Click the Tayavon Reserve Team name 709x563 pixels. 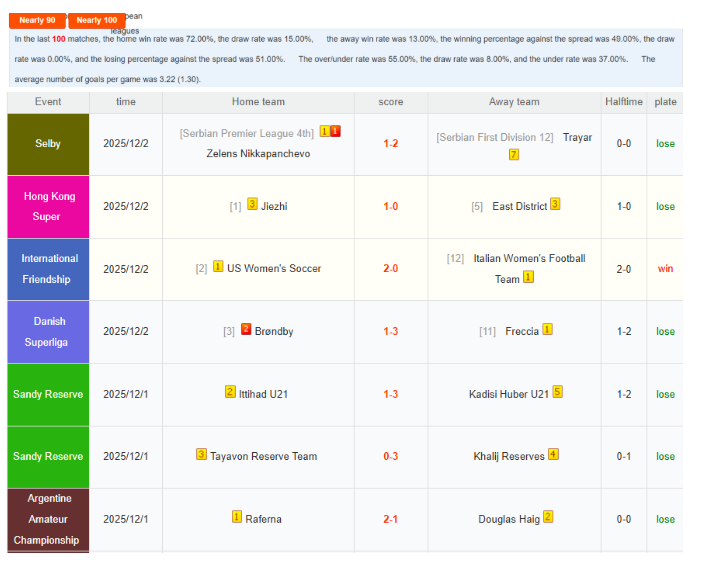(264, 456)
